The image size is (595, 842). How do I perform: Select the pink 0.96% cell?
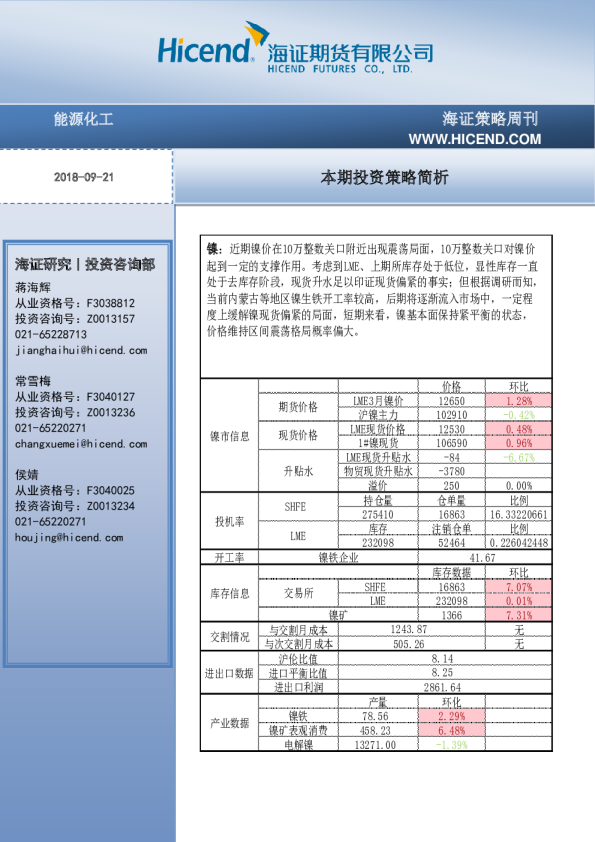519,442
